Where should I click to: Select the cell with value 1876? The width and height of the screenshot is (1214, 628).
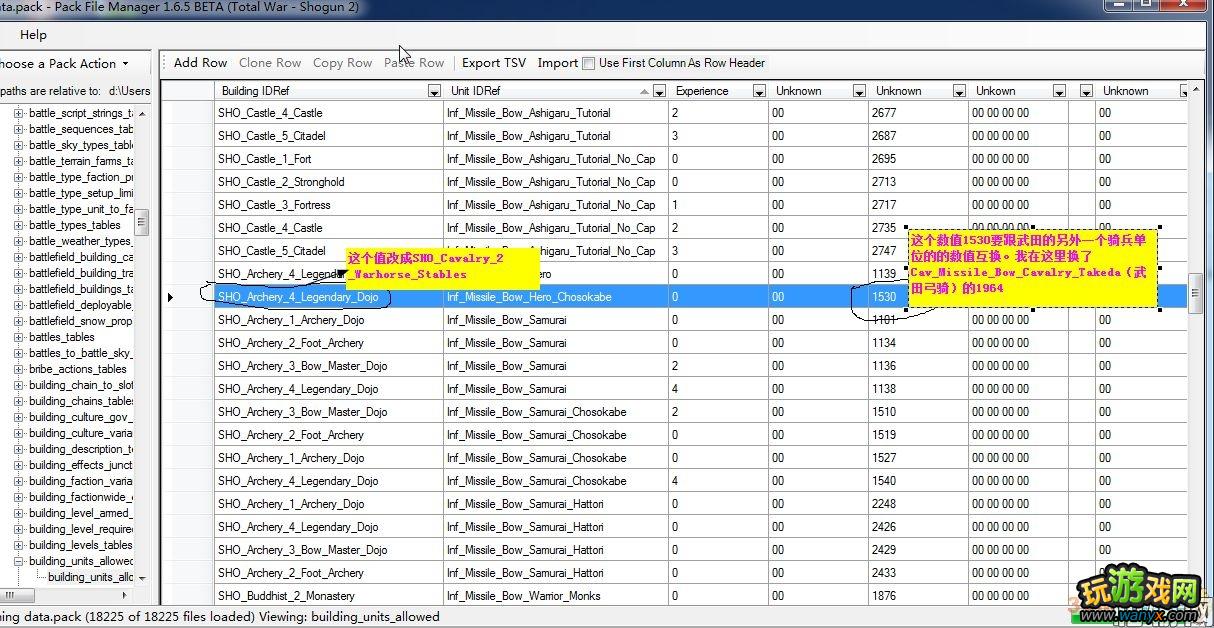point(918,596)
